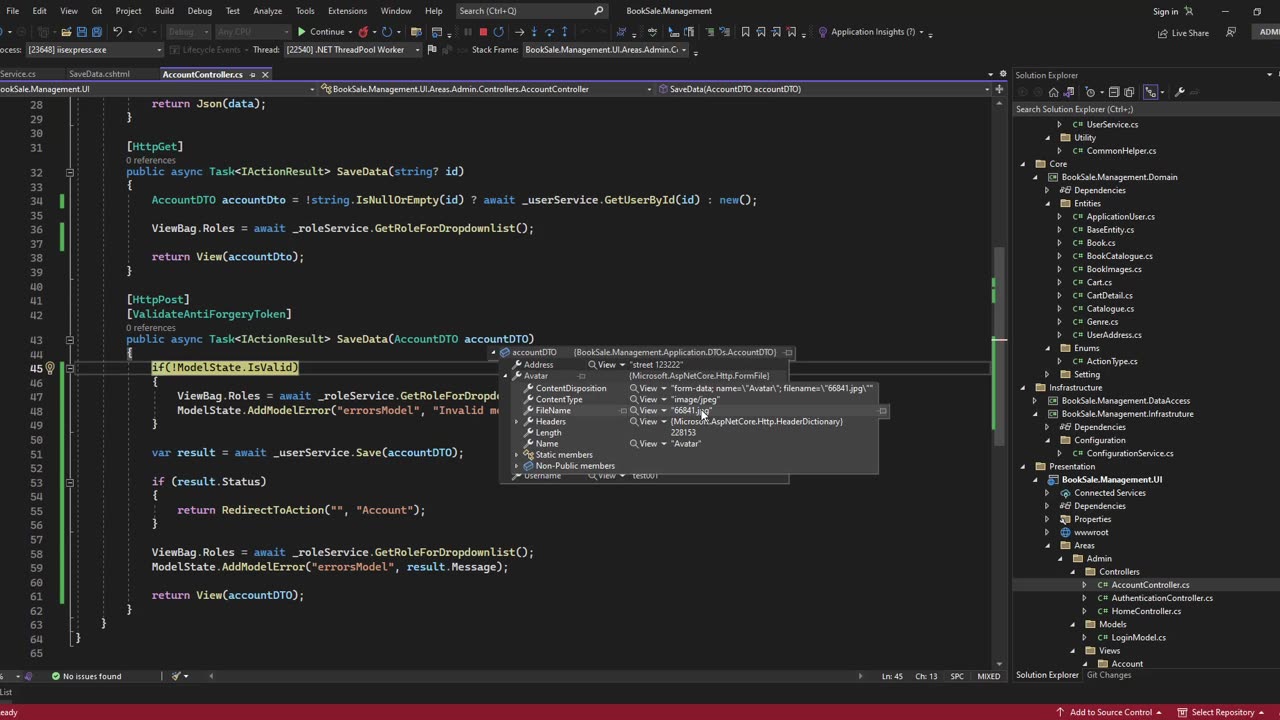Click the Step Out icon

[x=564, y=32]
